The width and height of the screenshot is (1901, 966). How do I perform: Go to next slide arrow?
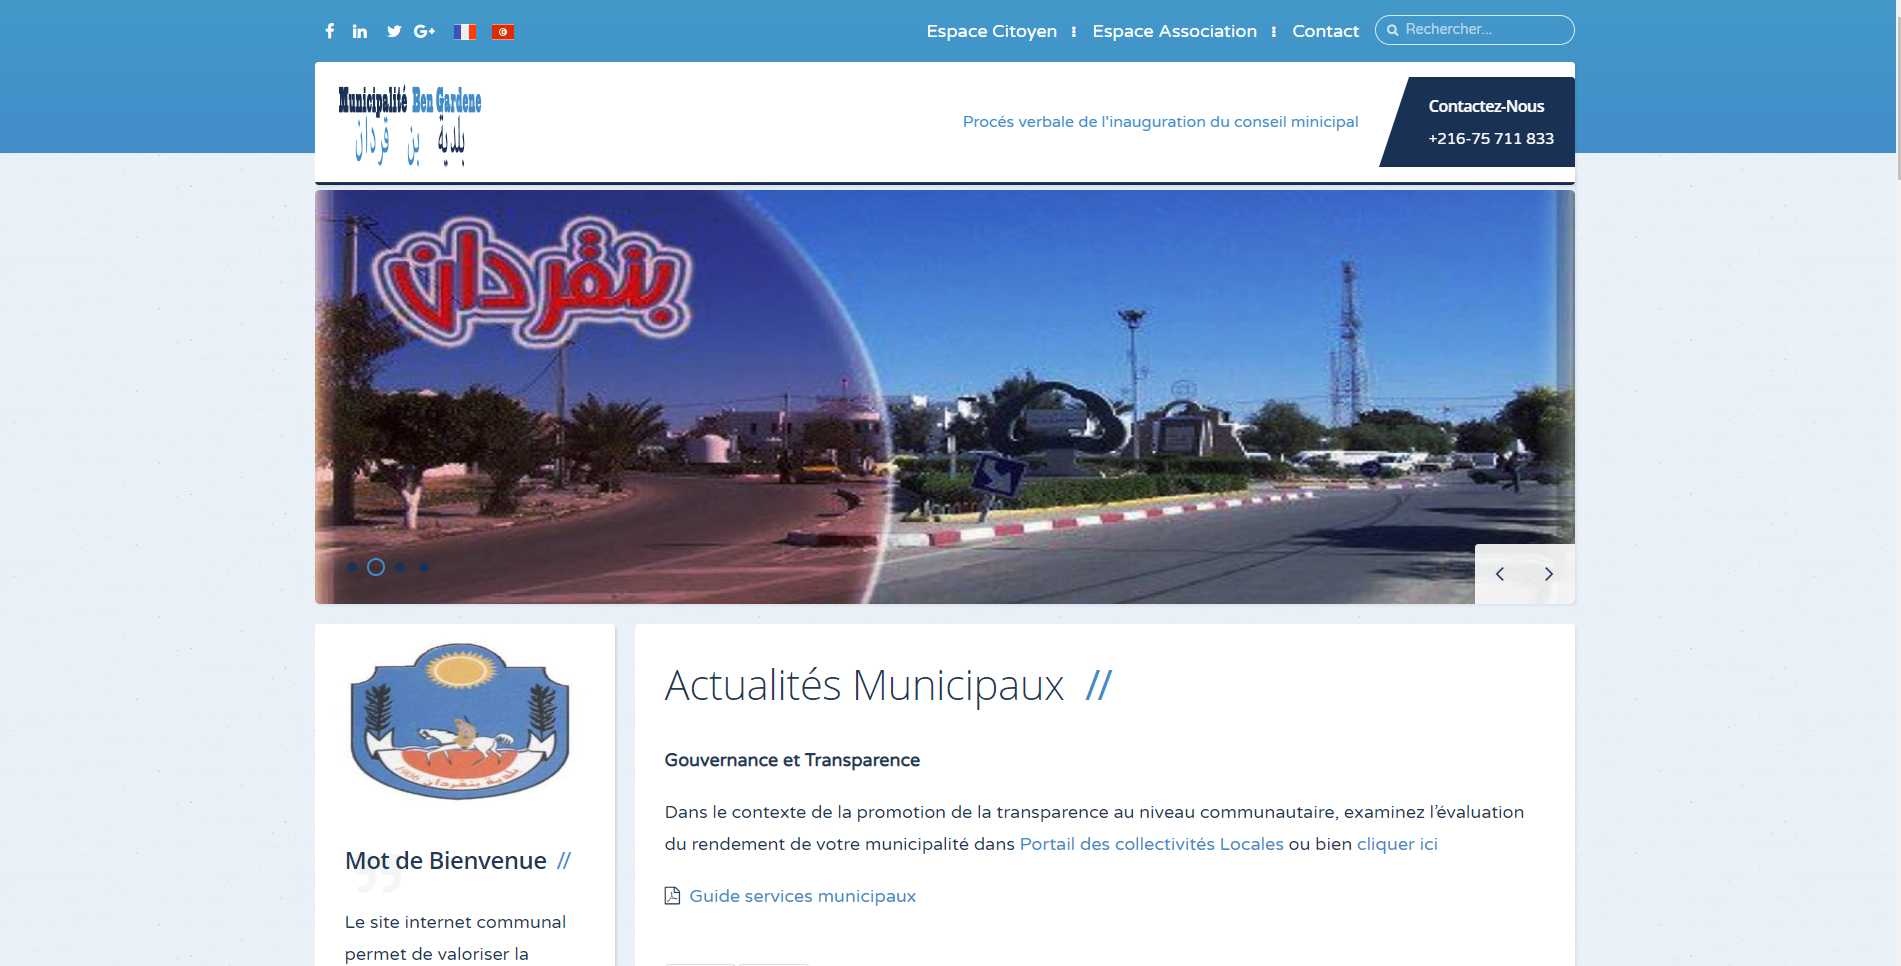tap(1549, 574)
